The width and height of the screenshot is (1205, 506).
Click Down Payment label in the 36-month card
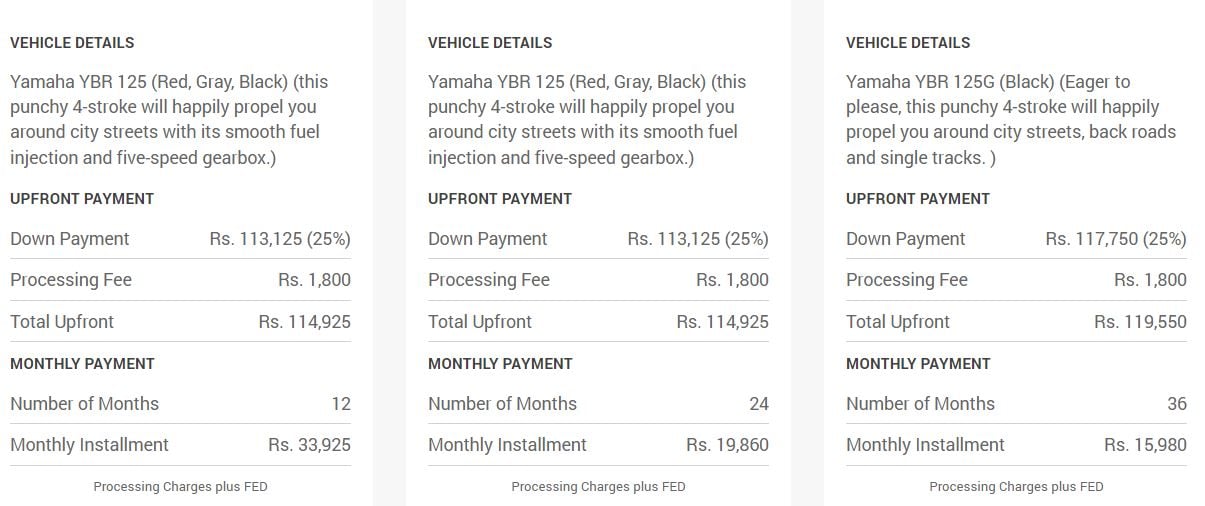tap(906, 239)
